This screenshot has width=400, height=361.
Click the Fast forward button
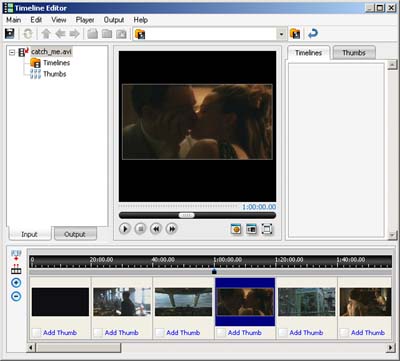coord(172,229)
